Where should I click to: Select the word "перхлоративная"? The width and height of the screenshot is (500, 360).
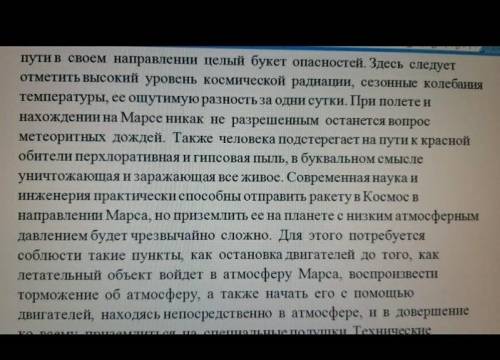128,157
